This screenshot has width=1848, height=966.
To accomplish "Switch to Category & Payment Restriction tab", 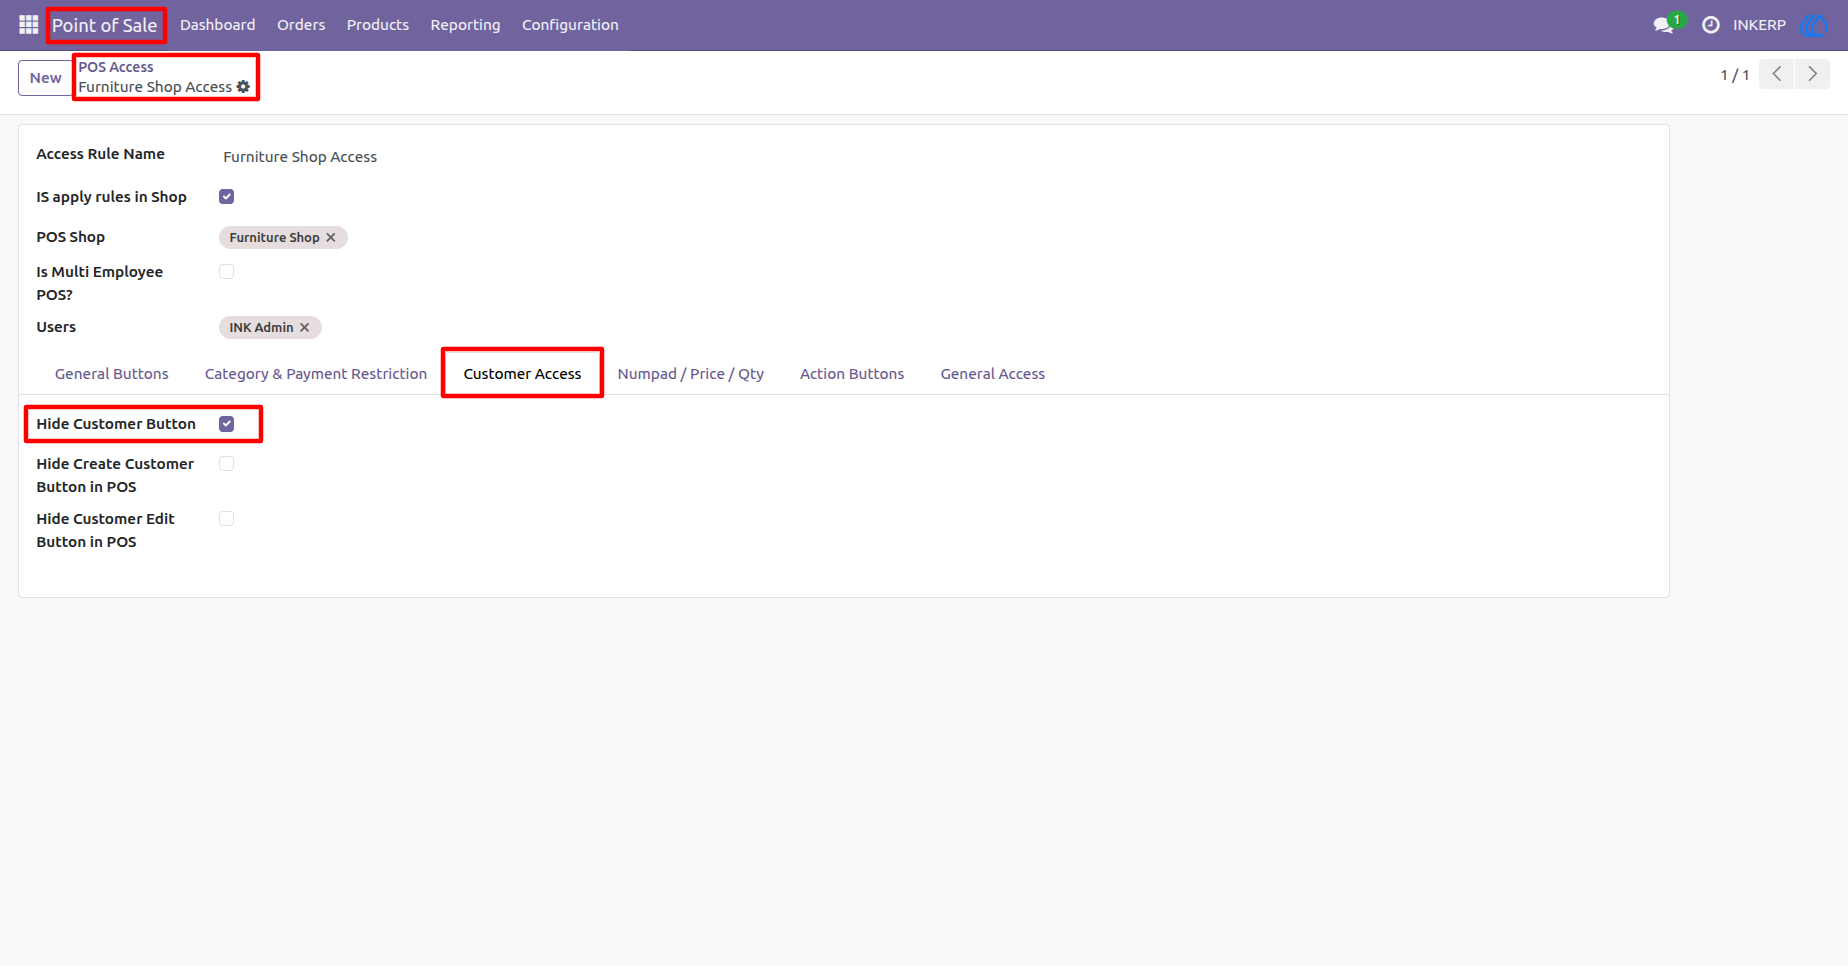I will pyautogui.click(x=316, y=374).
